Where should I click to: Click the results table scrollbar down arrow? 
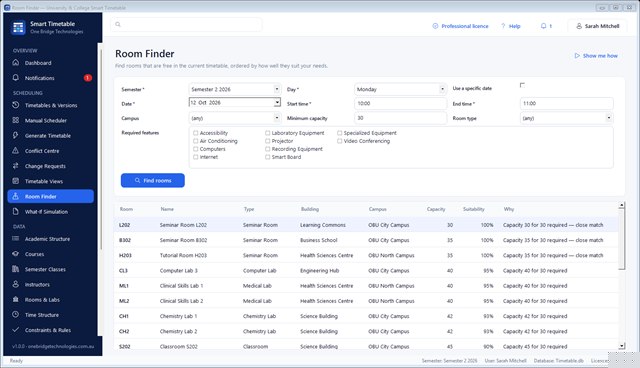click(621, 346)
